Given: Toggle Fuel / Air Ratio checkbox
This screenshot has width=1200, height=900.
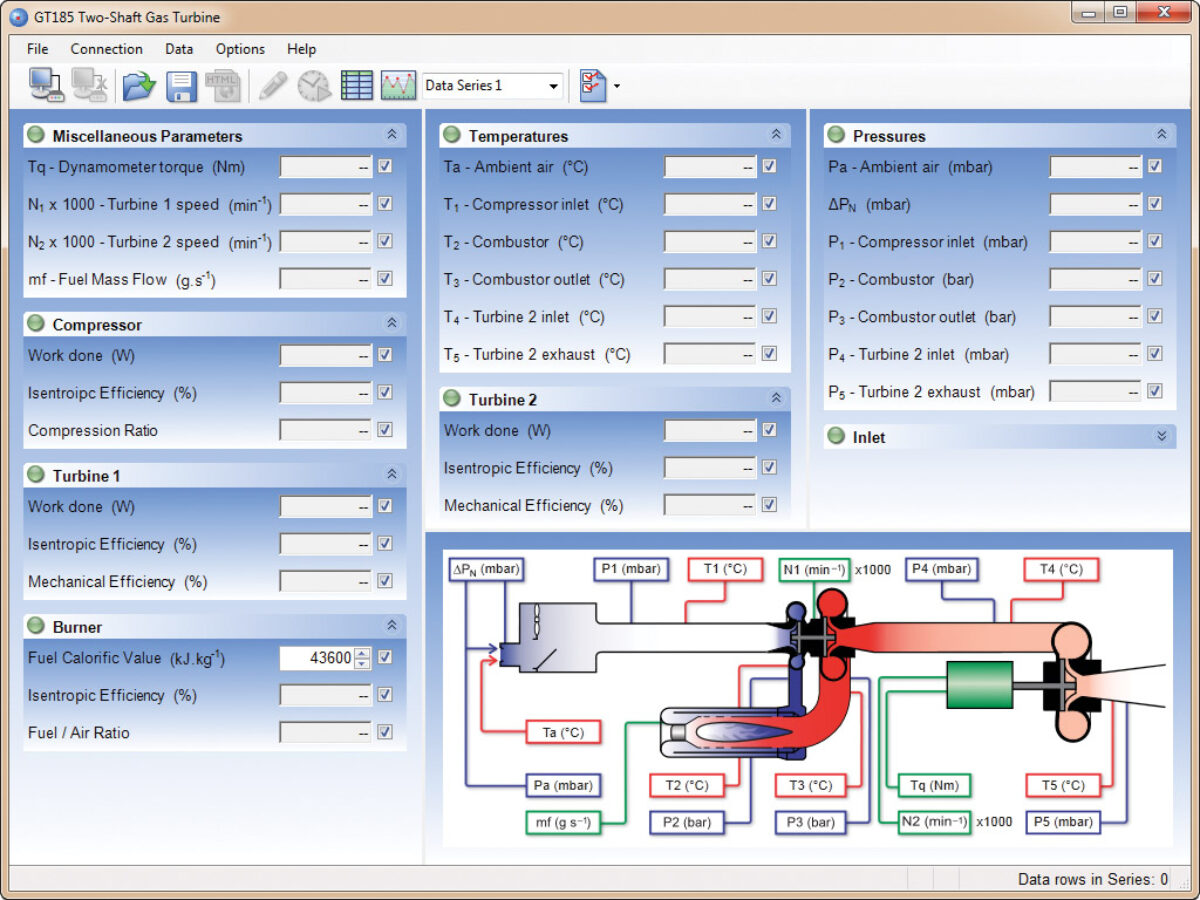Looking at the screenshot, I should click(x=385, y=732).
